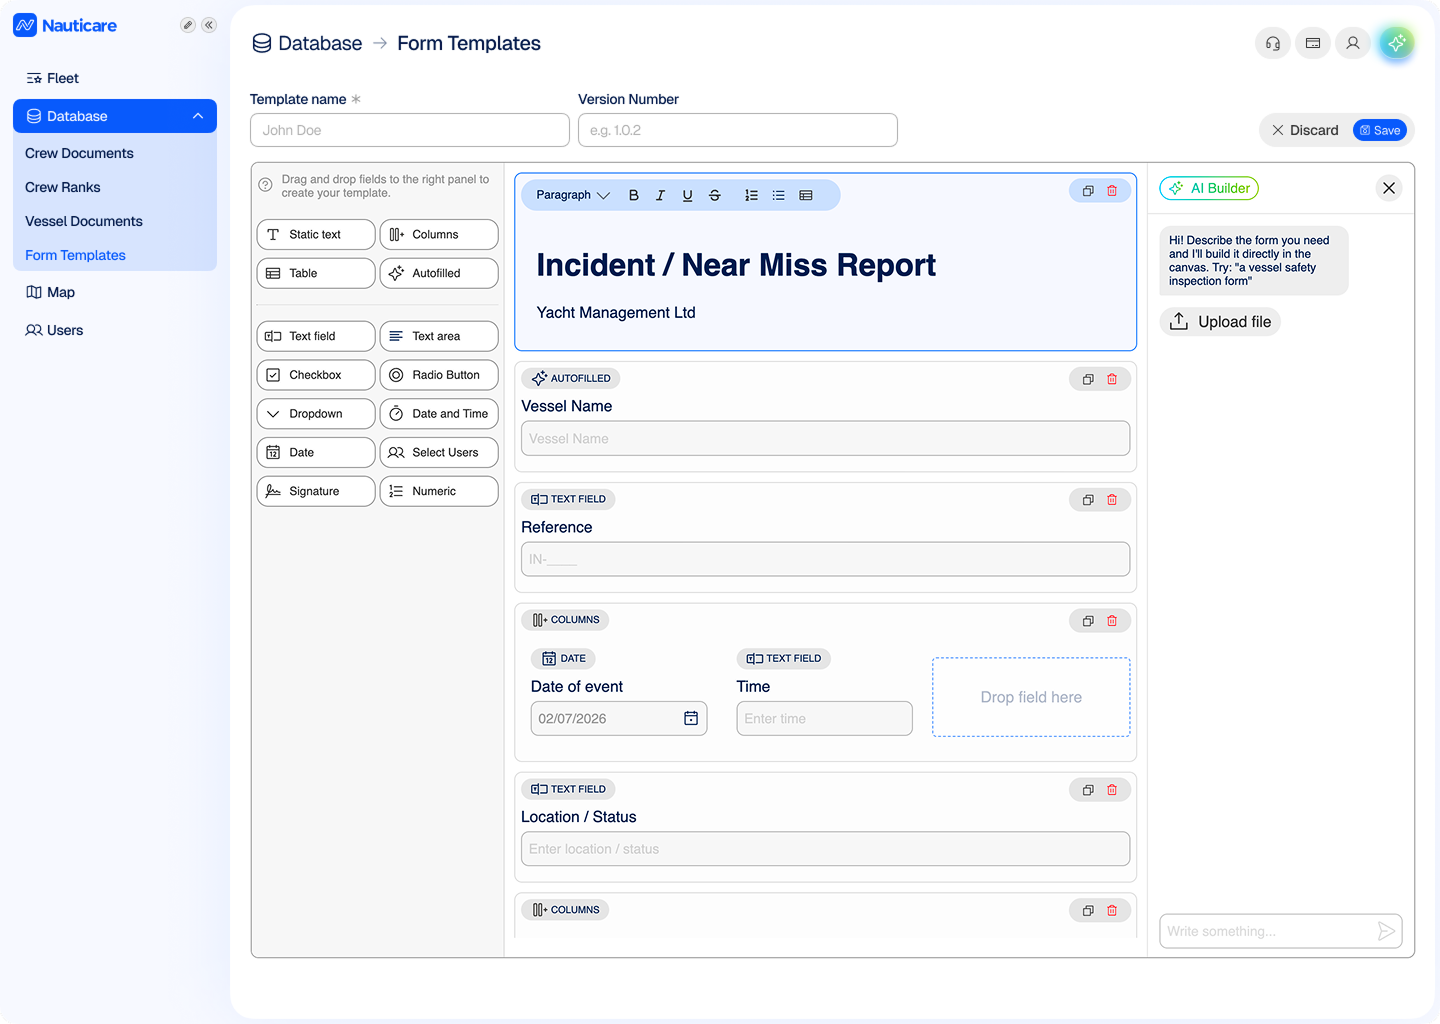Click the Version Number input field
The width and height of the screenshot is (1440, 1024).
click(x=738, y=130)
